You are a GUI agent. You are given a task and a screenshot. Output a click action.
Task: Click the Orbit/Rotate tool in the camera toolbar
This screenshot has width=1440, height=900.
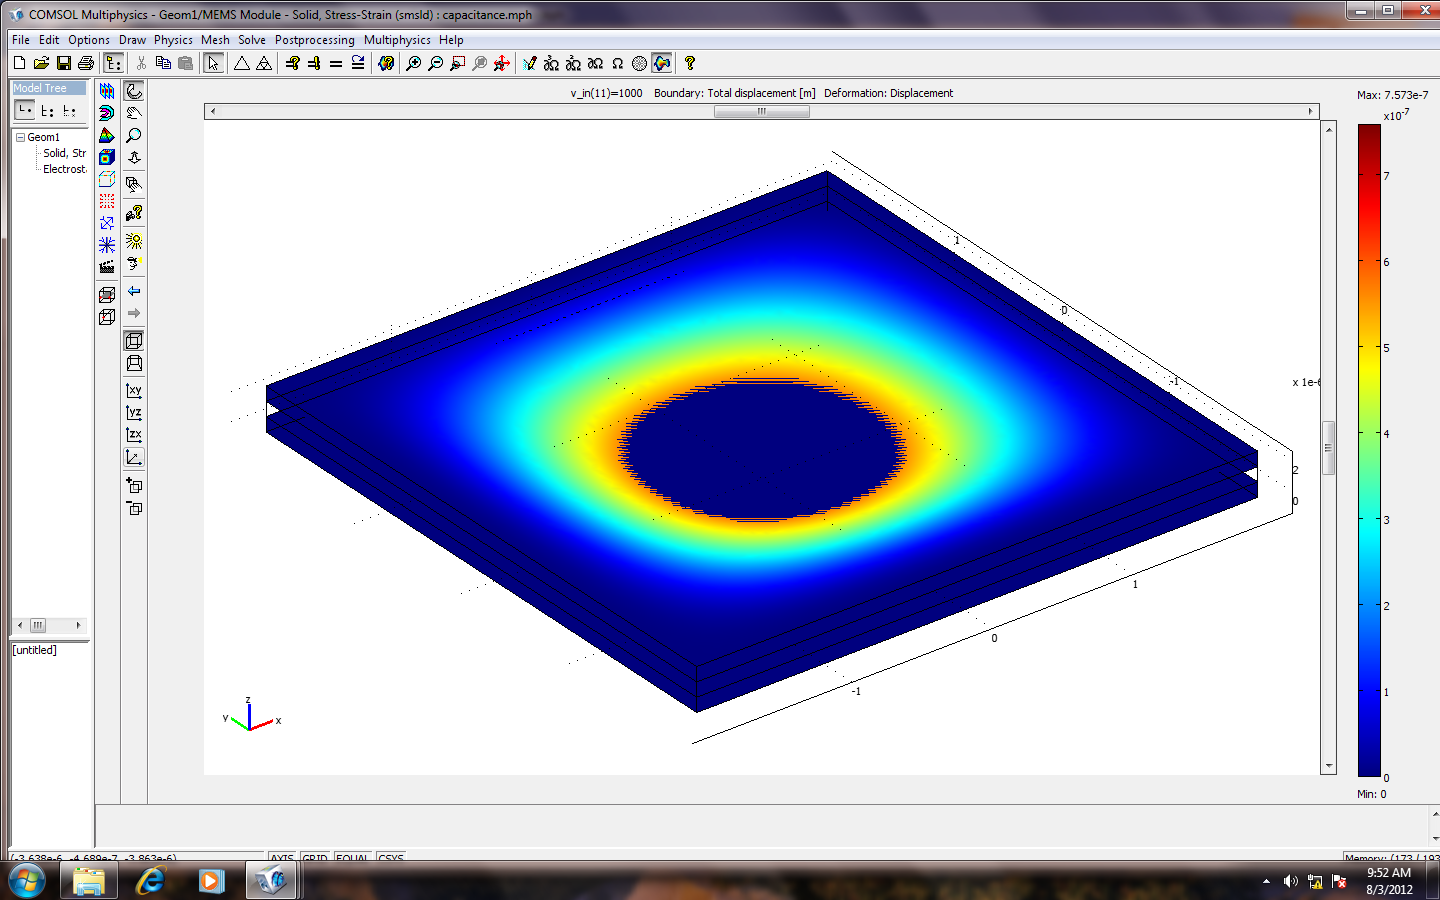click(134, 91)
